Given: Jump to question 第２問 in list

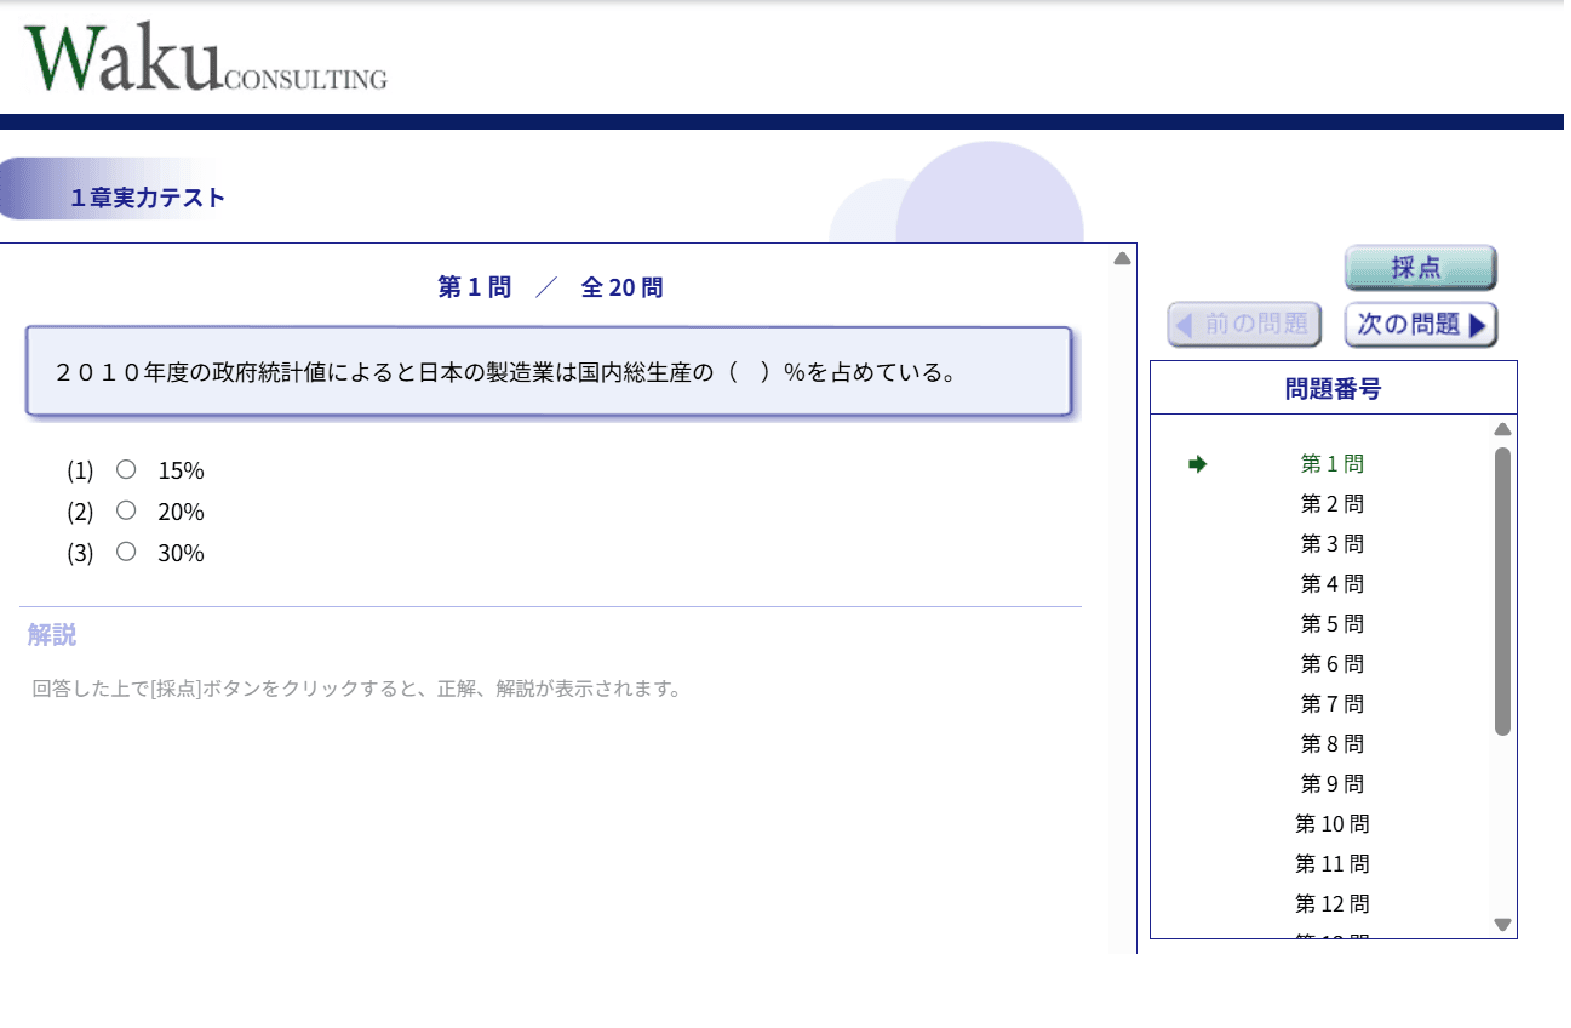Looking at the screenshot, I should tap(1332, 504).
